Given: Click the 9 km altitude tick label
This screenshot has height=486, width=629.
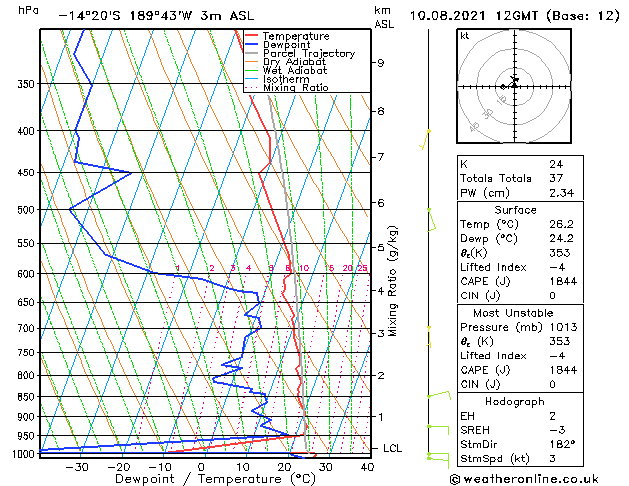Looking at the screenshot, I should 380,63.
